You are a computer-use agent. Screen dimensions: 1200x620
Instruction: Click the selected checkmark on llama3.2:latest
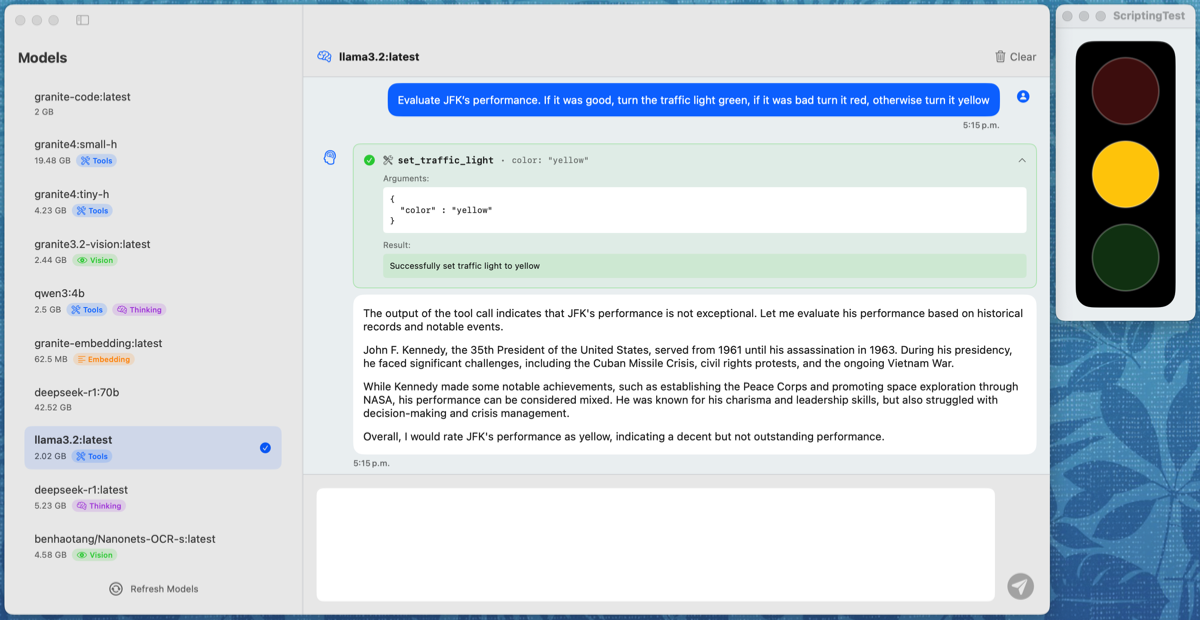coord(265,448)
